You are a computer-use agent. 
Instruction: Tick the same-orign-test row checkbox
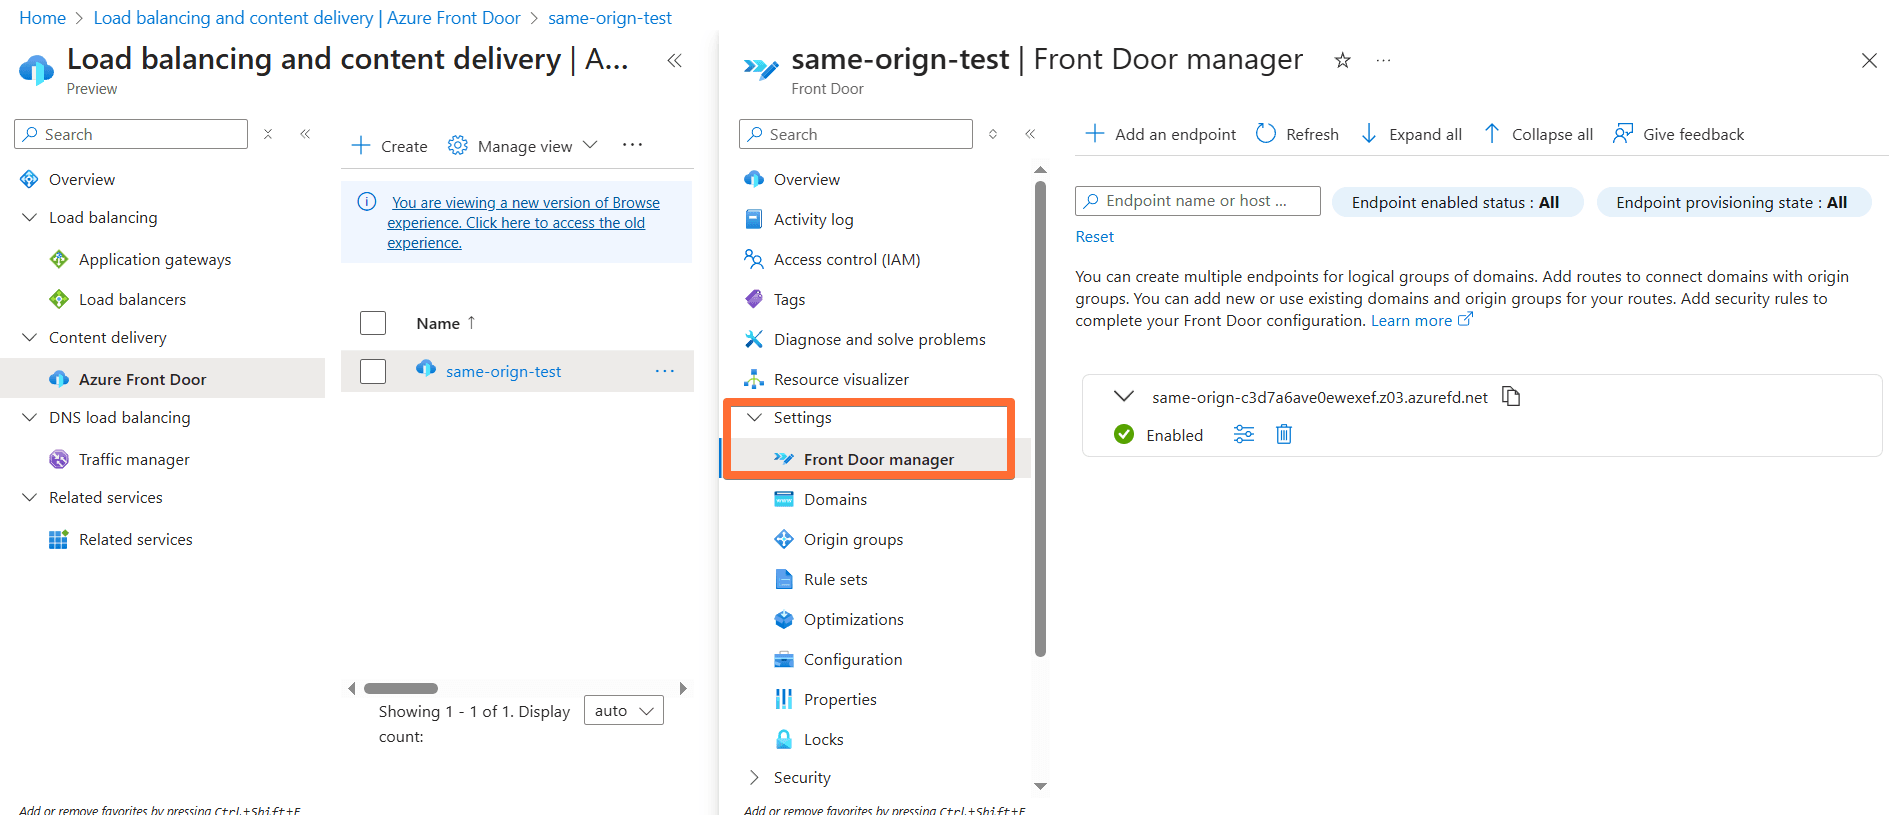(x=373, y=371)
